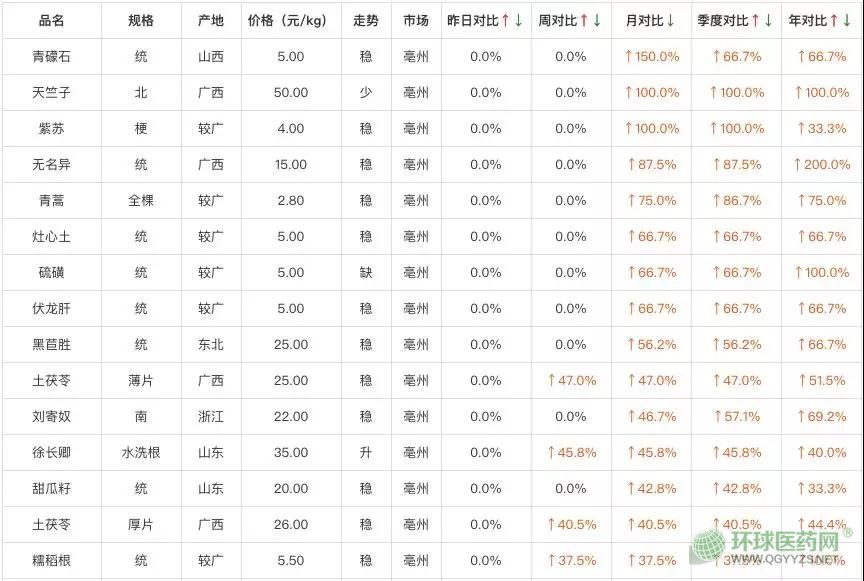Click the 环球医药网 globe logo
The width and height of the screenshot is (864, 581).
point(710,546)
